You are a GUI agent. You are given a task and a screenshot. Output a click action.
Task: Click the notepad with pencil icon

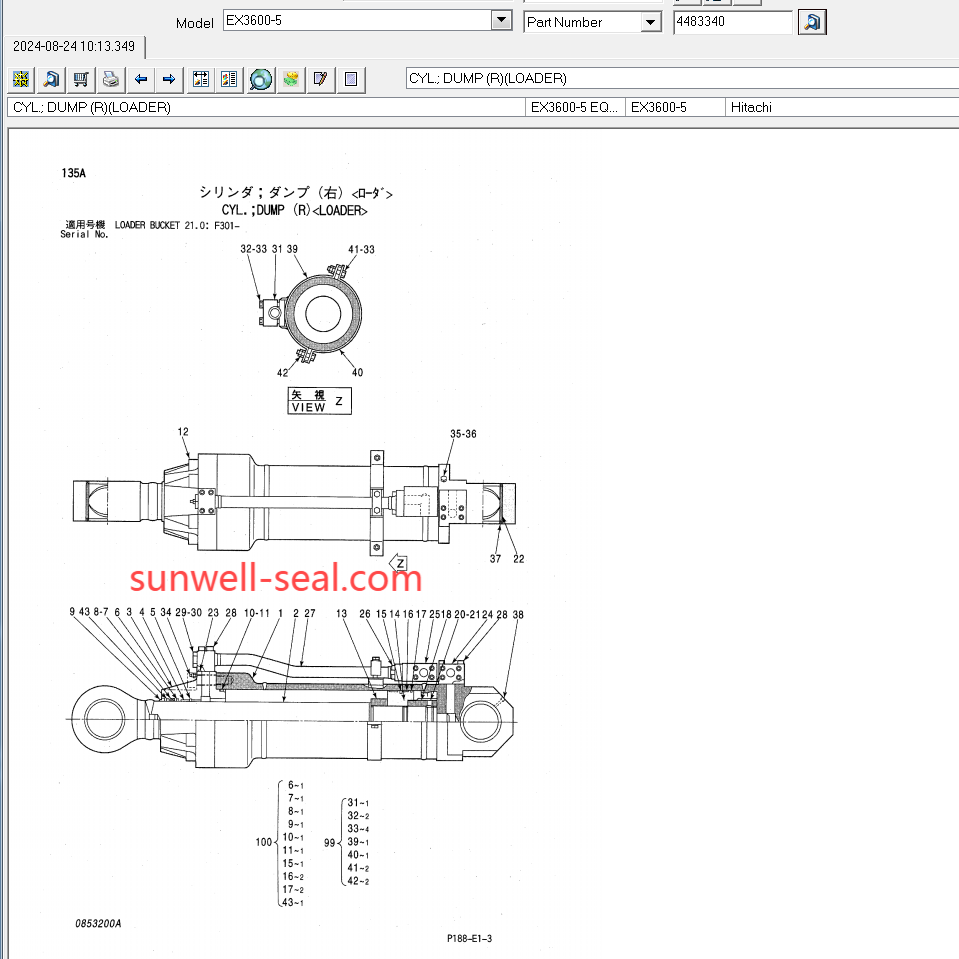(x=320, y=79)
